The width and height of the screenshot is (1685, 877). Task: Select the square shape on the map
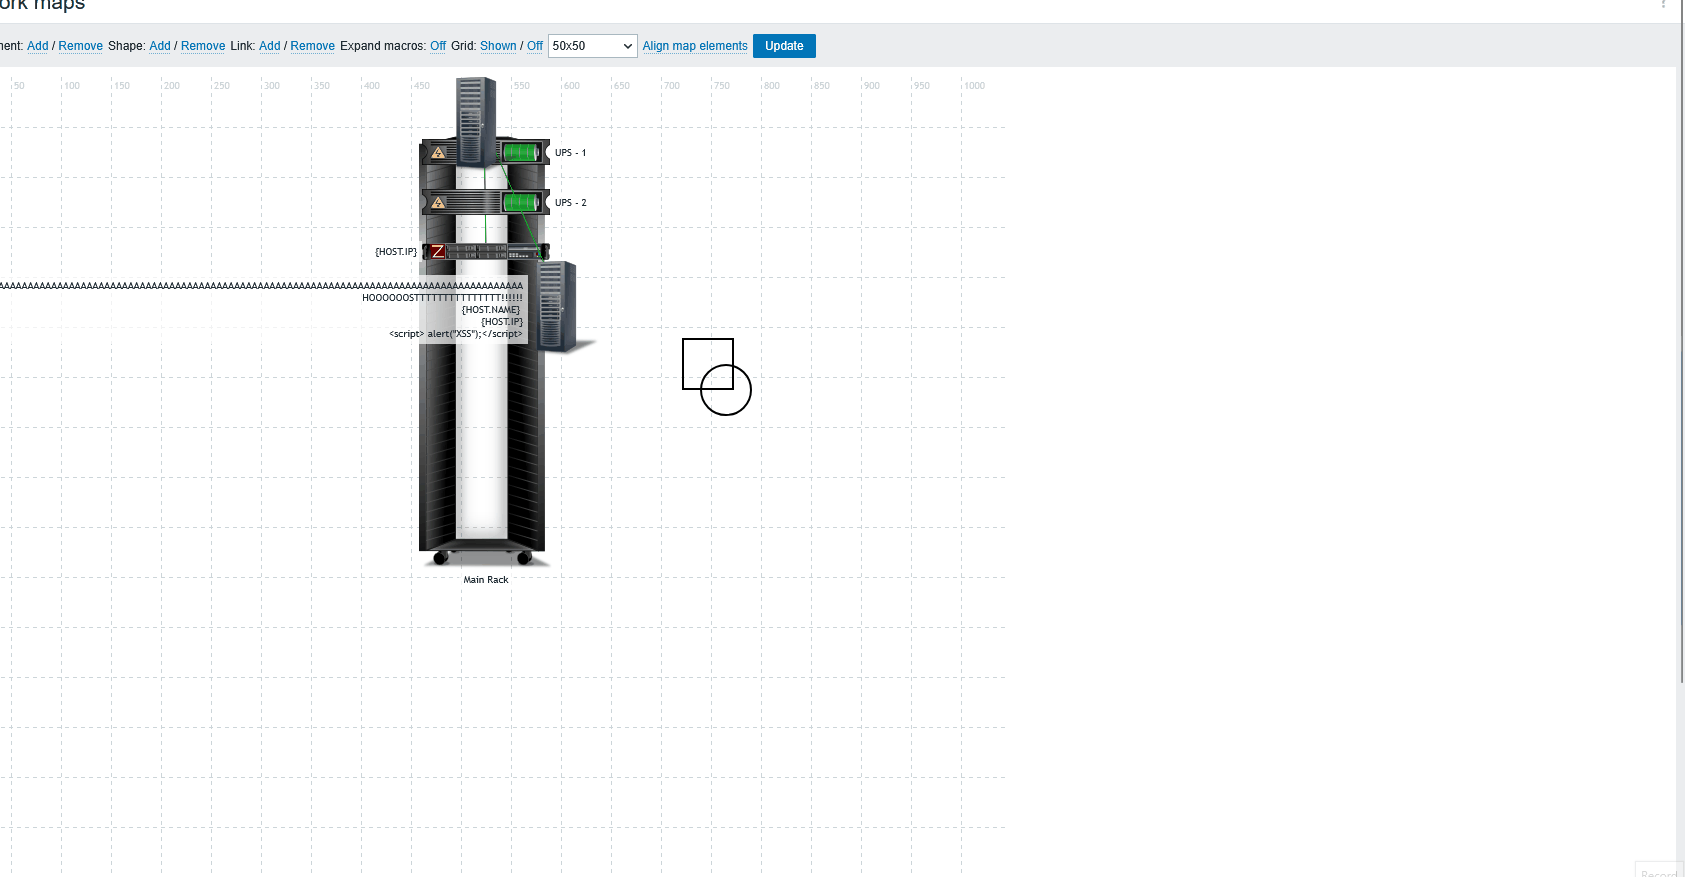click(708, 364)
